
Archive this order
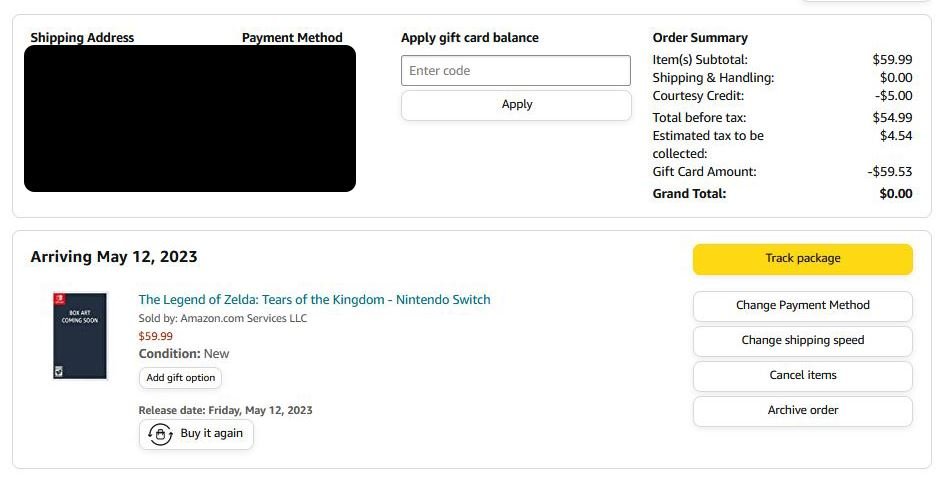tap(802, 411)
